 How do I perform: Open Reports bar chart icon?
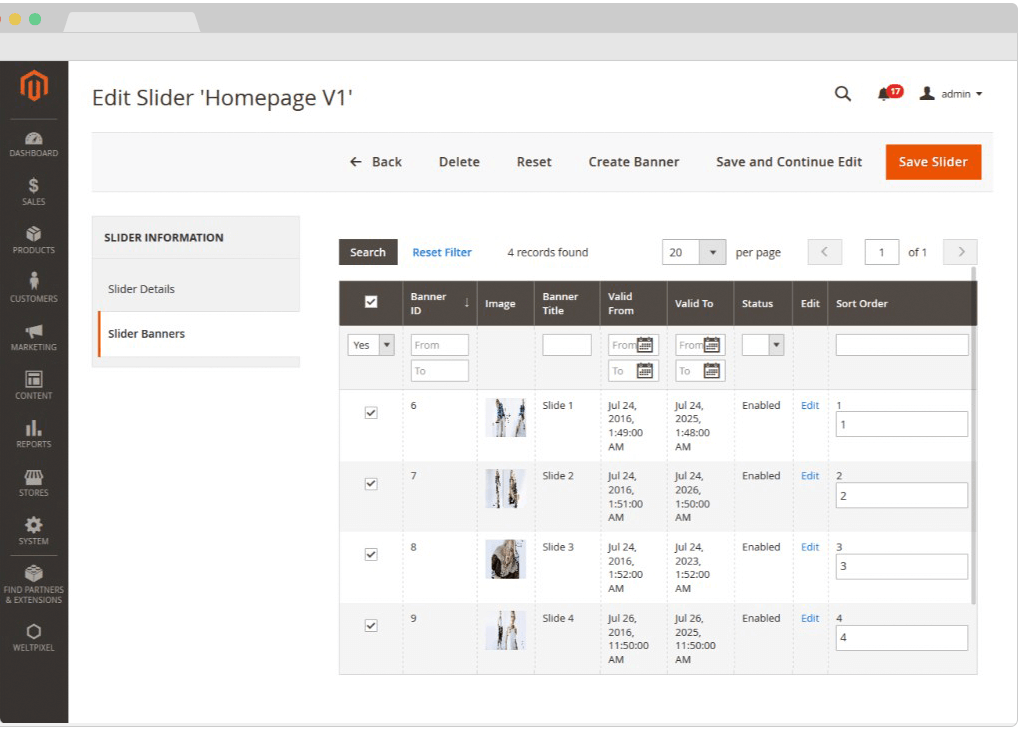pos(34,434)
